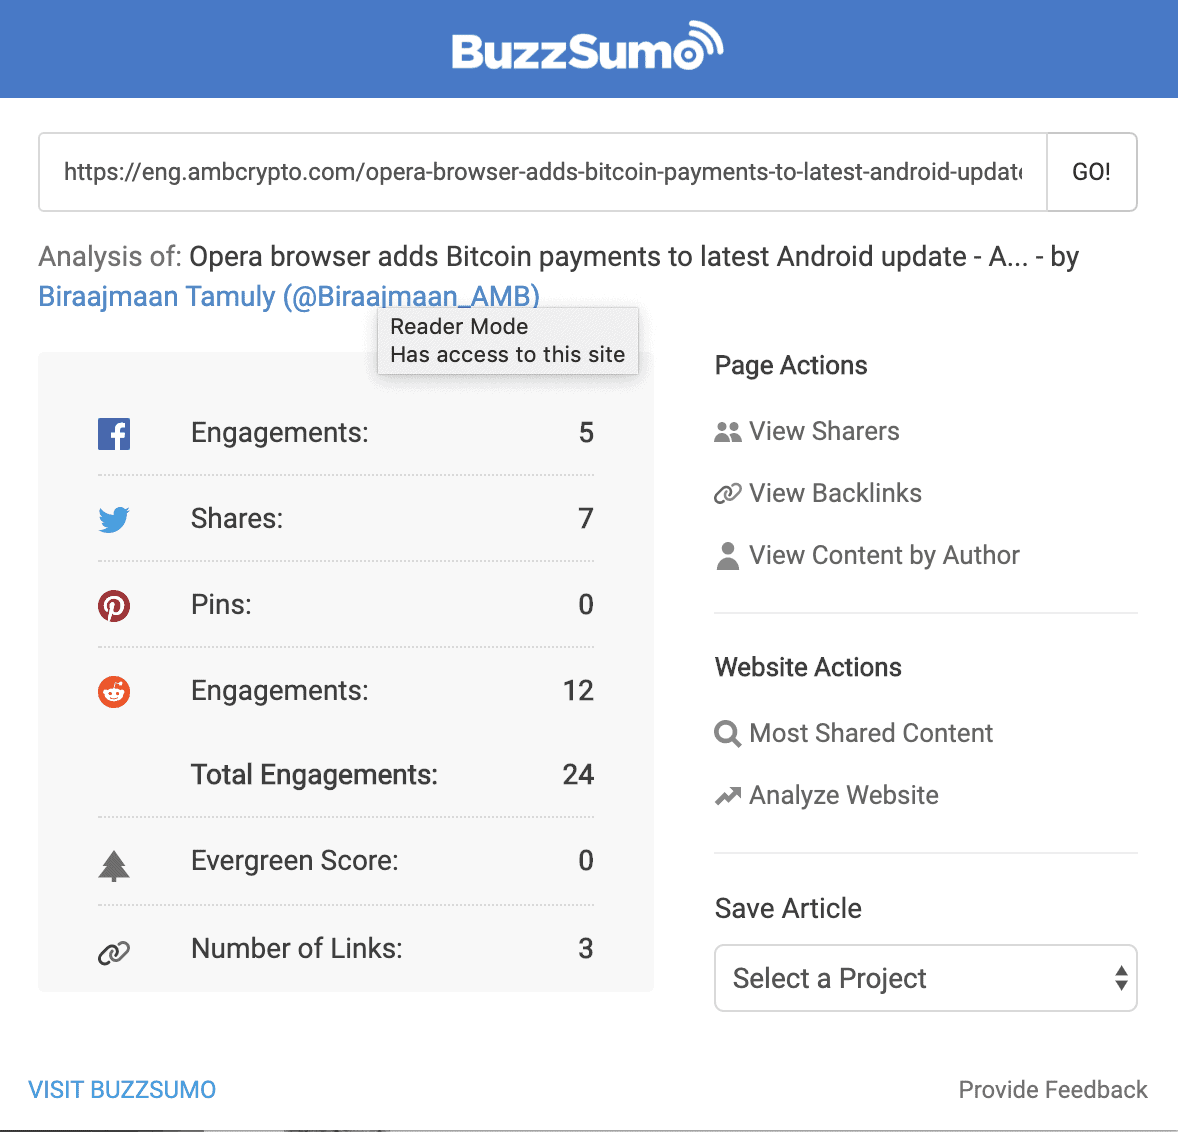
Task: Click the Provide Feedback link
Action: 1052,1090
